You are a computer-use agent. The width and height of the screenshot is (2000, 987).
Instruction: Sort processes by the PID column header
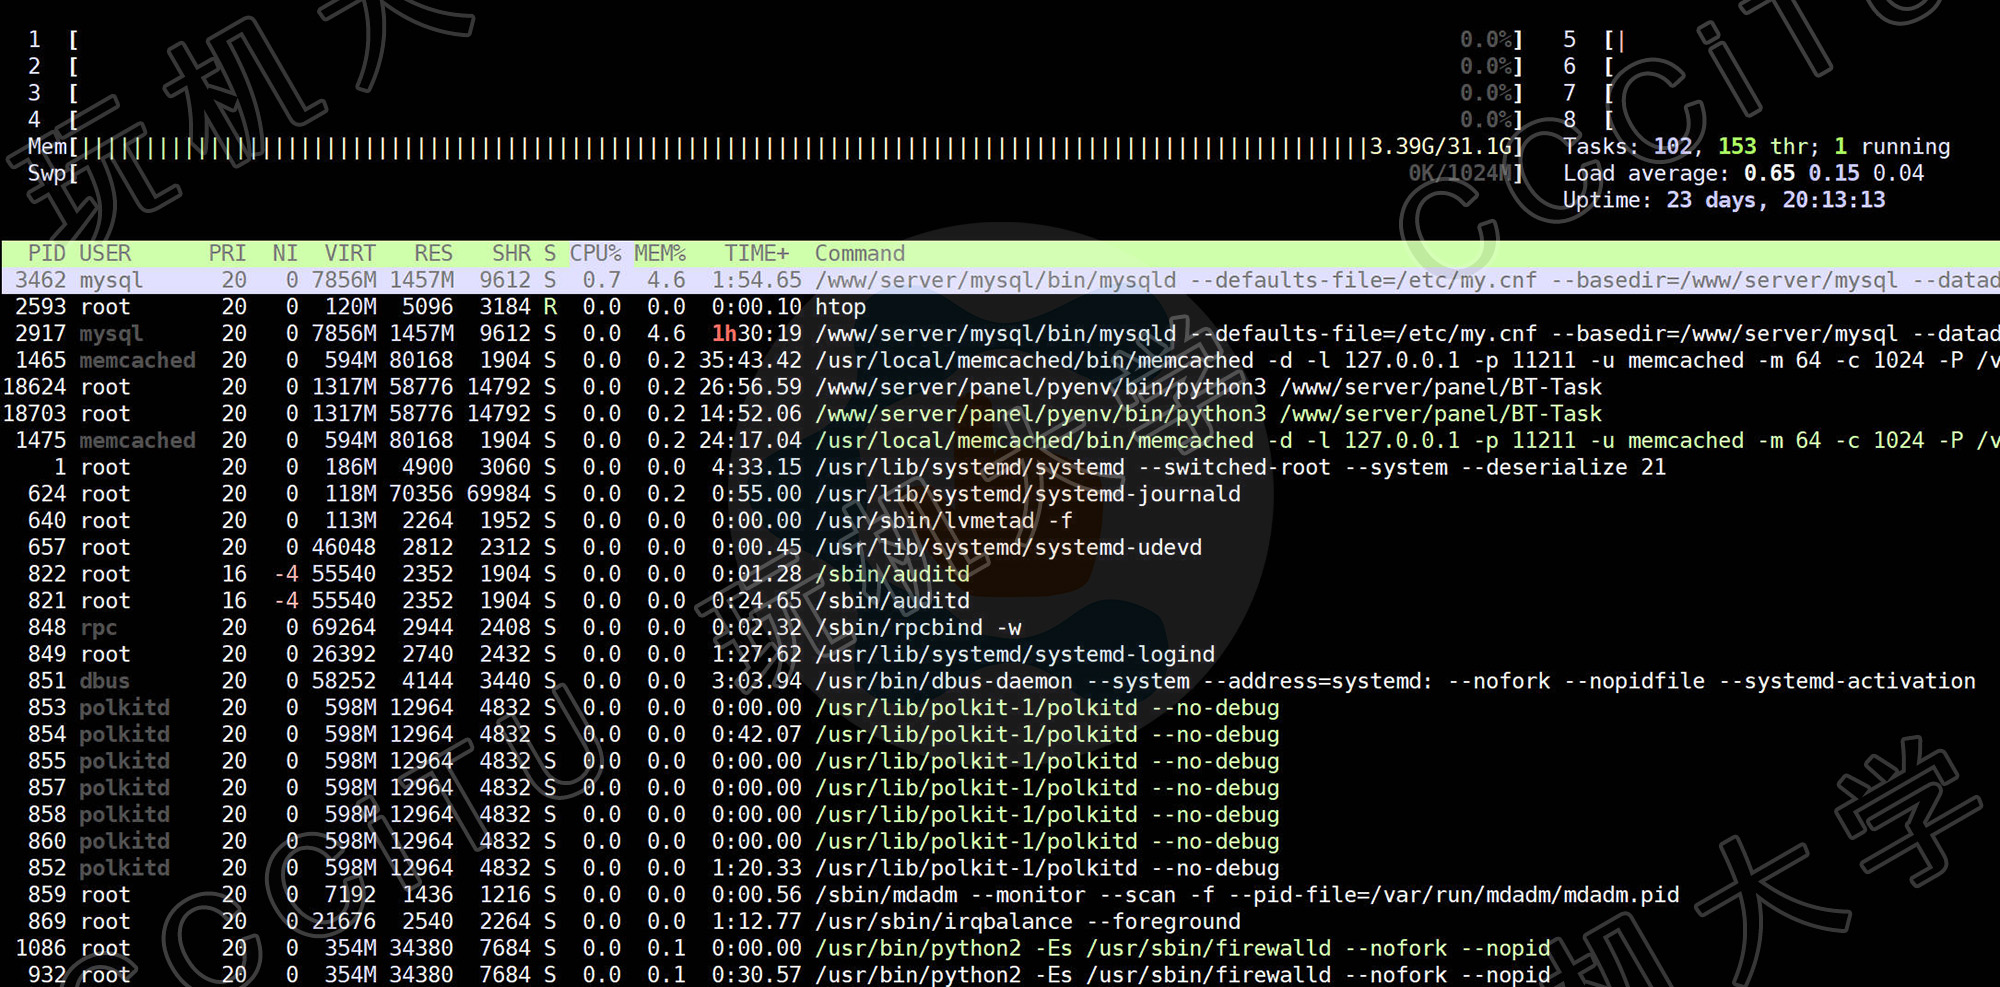click(x=46, y=254)
